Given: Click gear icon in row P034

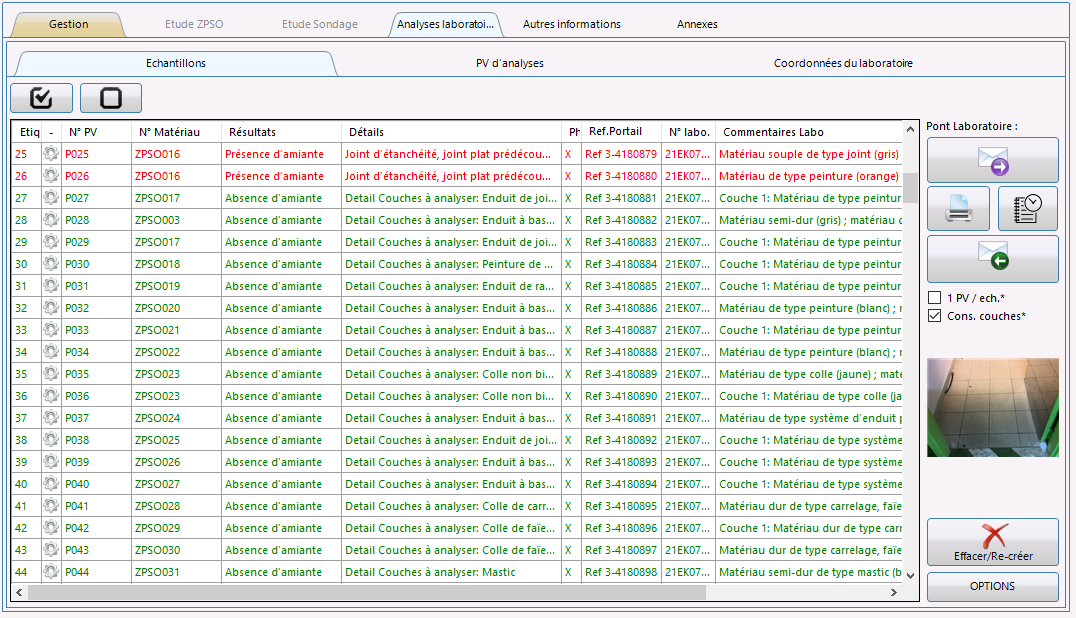Looking at the screenshot, I should pyautogui.click(x=51, y=351).
